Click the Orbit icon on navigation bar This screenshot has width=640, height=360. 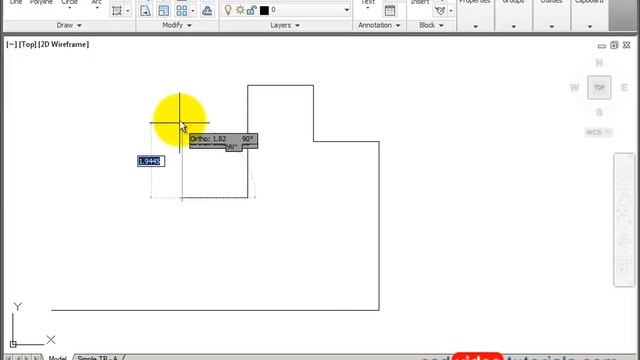coord(624,241)
